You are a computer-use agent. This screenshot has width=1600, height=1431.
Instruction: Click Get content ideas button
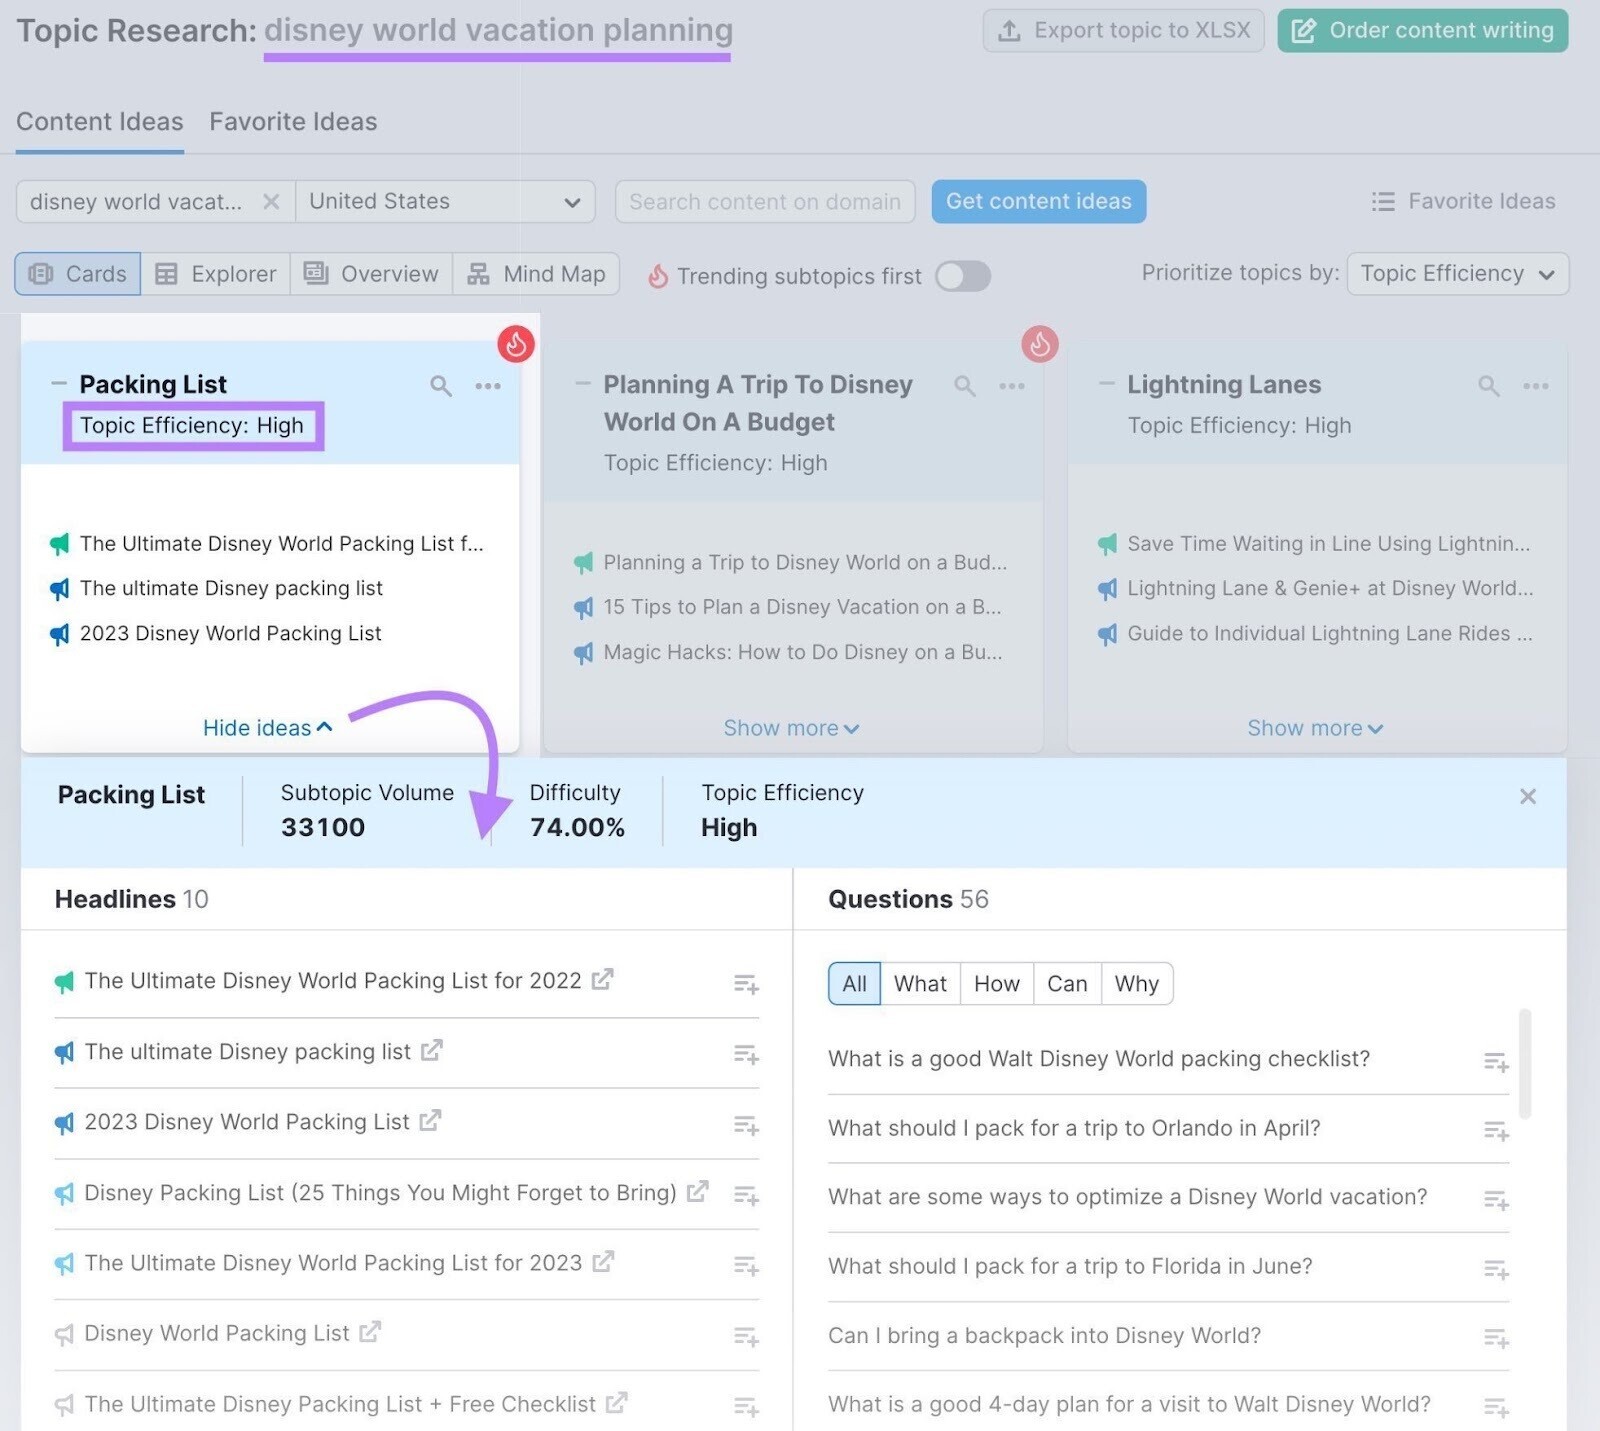click(x=1039, y=202)
